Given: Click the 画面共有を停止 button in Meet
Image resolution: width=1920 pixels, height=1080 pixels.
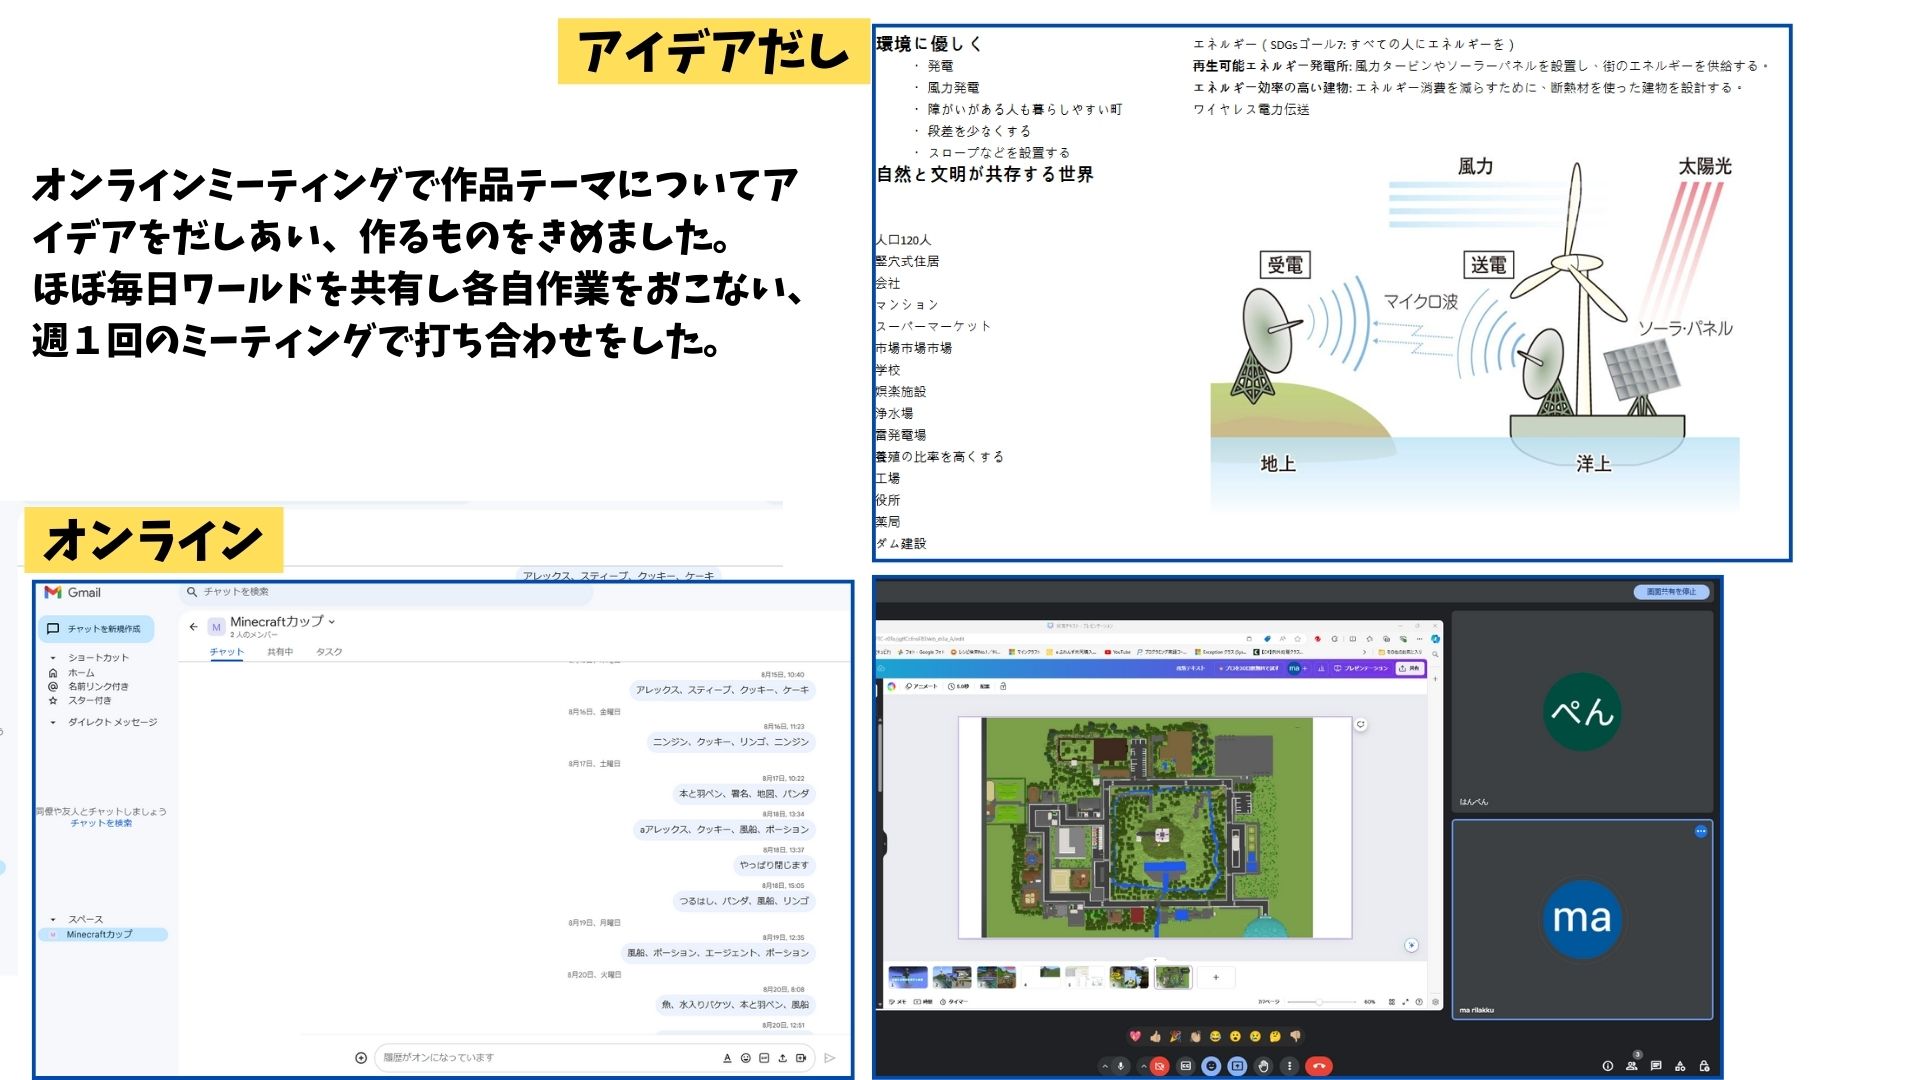Looking at the screenshot, I should tap(1672, 592).
